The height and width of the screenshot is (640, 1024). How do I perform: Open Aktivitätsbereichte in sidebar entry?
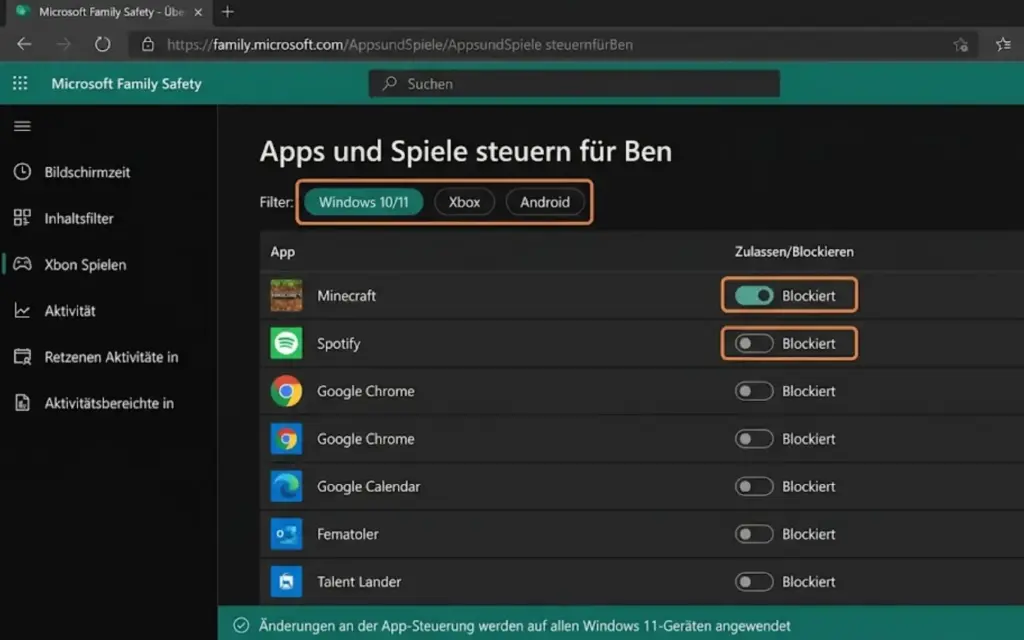coord(108,403)
